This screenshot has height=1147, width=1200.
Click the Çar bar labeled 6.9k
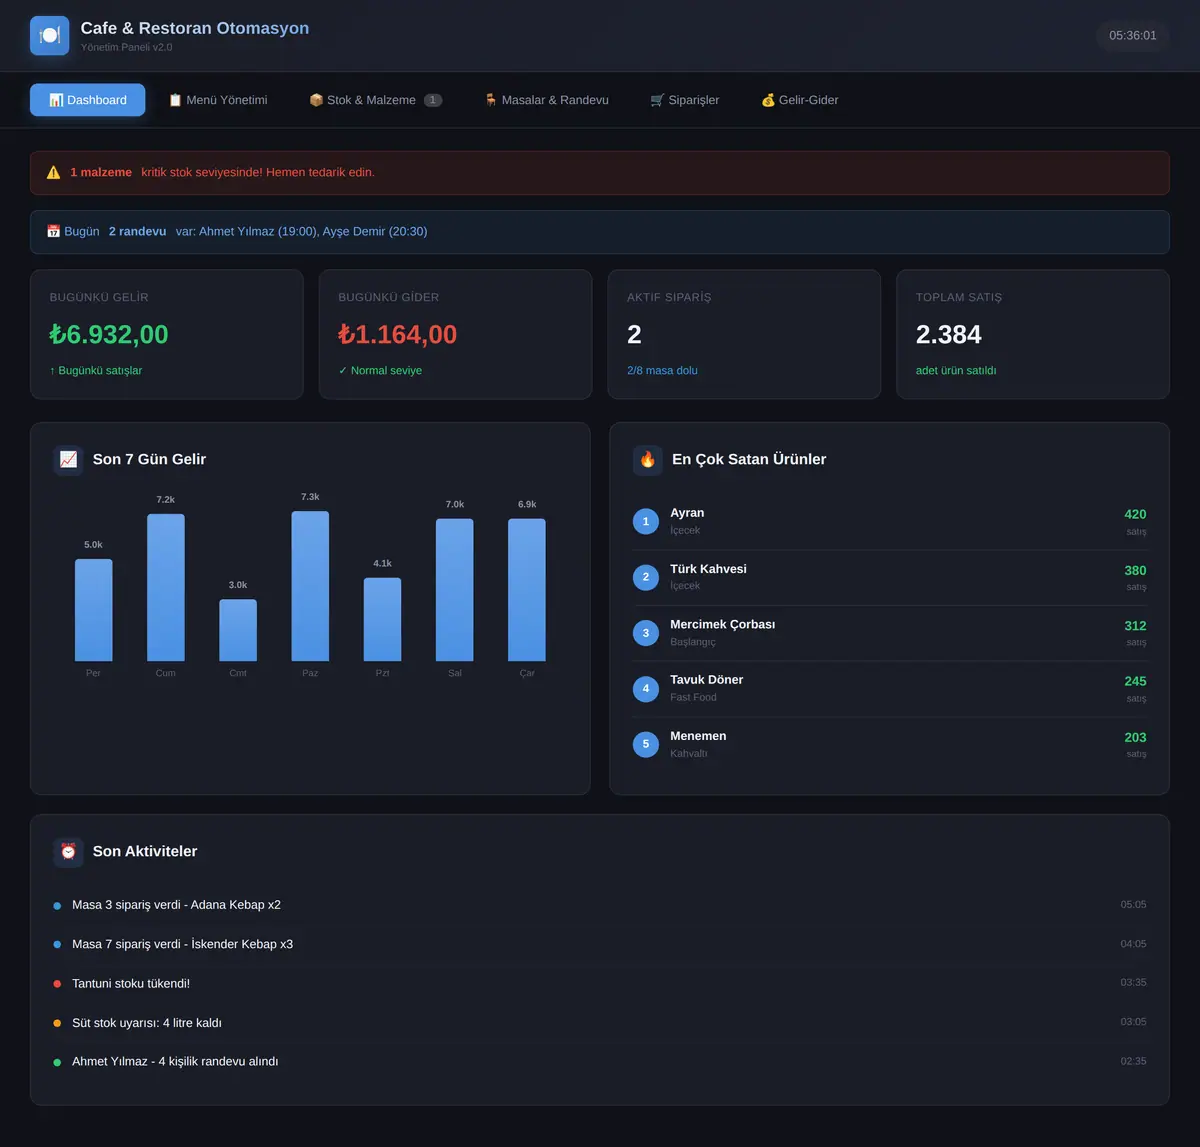(527, 590)
